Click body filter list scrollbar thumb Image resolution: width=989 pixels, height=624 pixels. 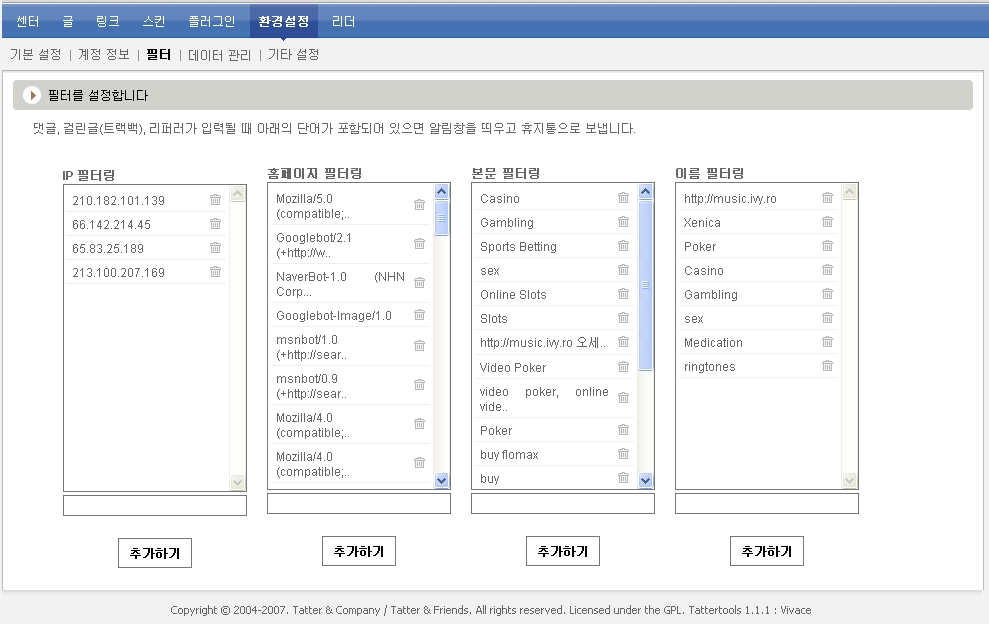645,285
